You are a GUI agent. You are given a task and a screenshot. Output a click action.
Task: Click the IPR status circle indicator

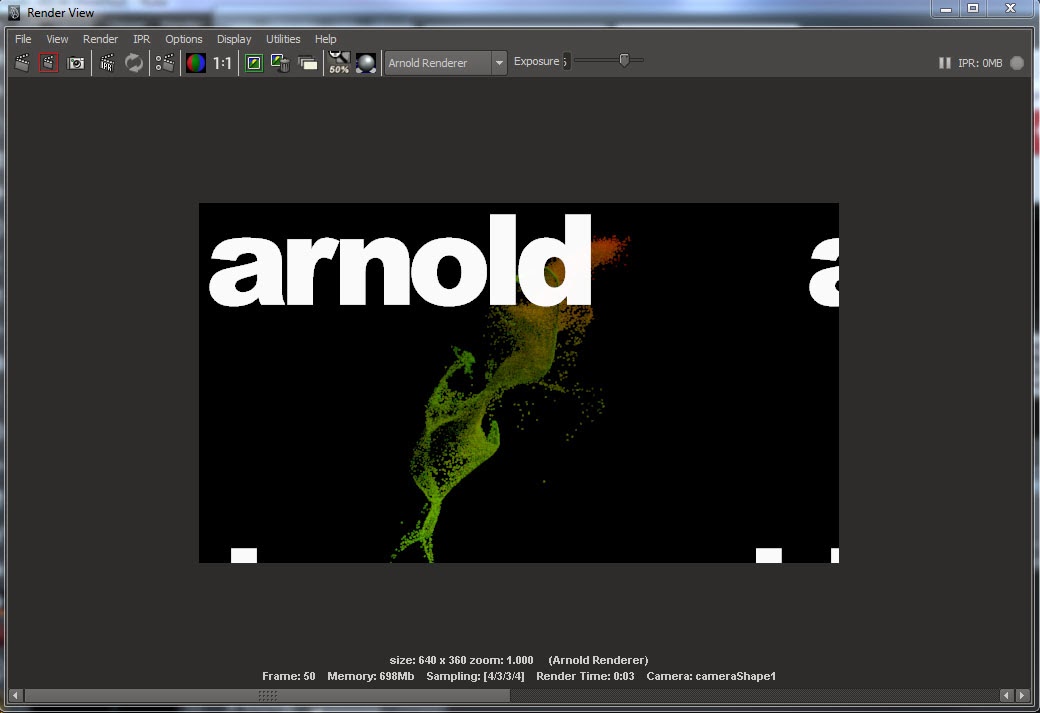click(1017, 63)
